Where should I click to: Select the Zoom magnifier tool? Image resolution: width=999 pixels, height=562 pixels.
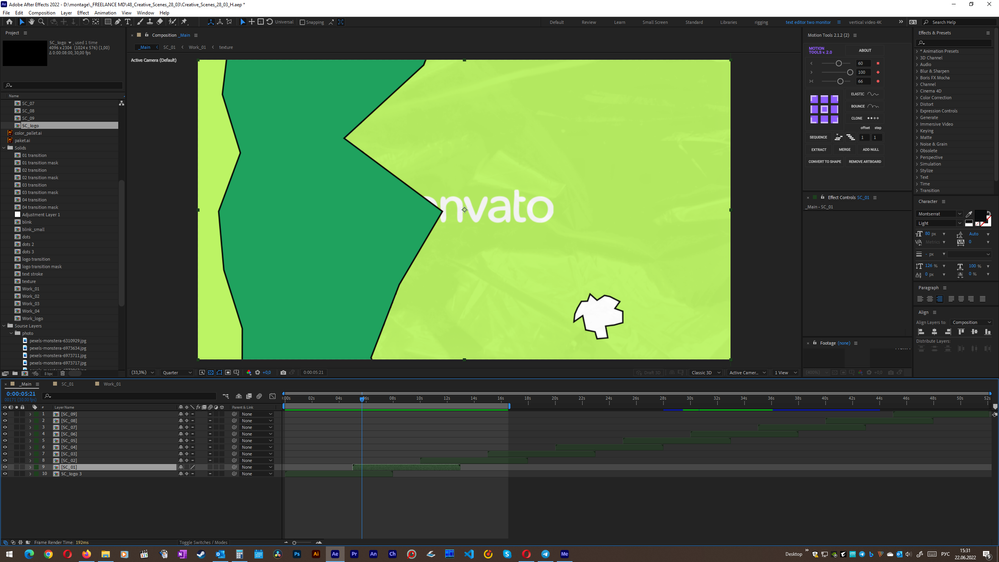(x=41, y=22)
